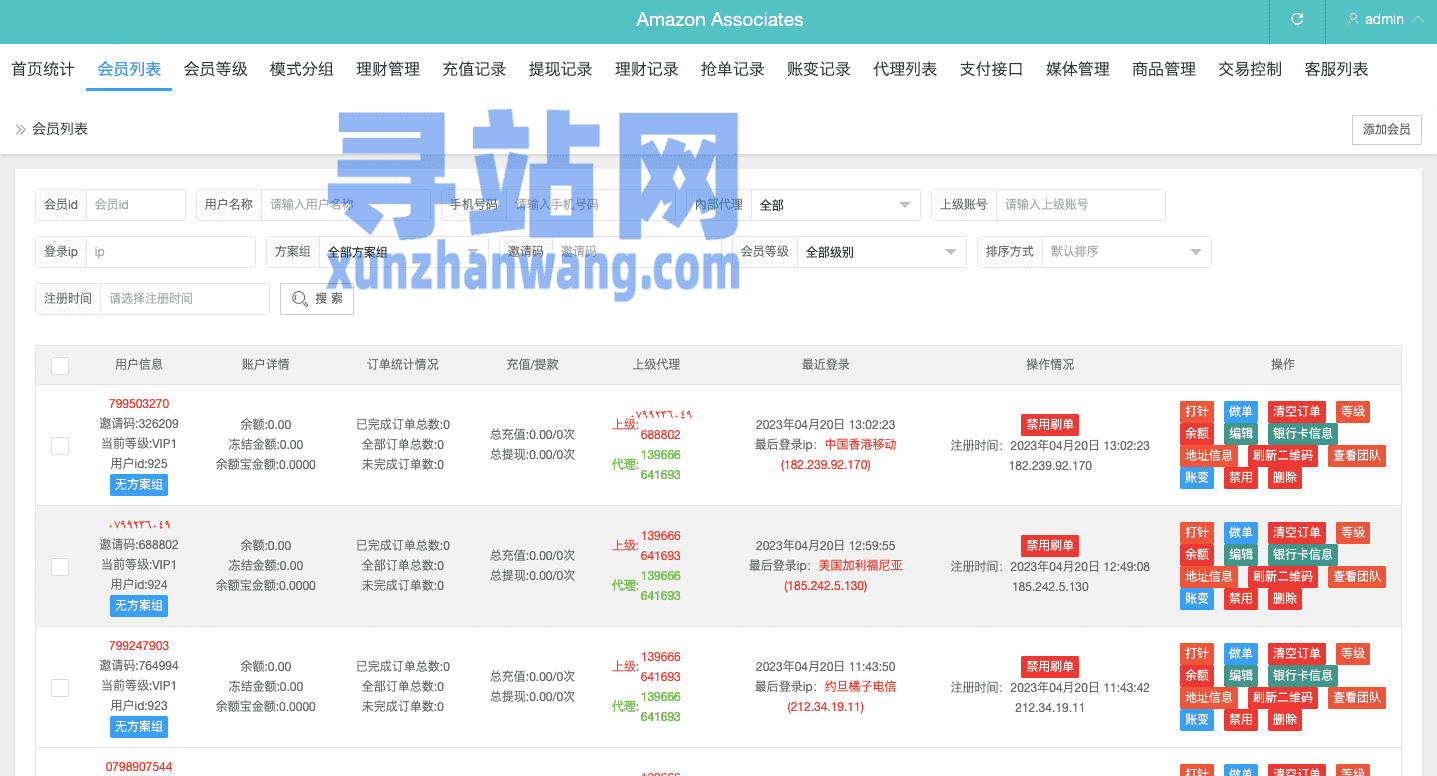Go to the 理财记录 tab
Screen dimensions: 1437x776
pyautogui.click(x=646, y=69)
